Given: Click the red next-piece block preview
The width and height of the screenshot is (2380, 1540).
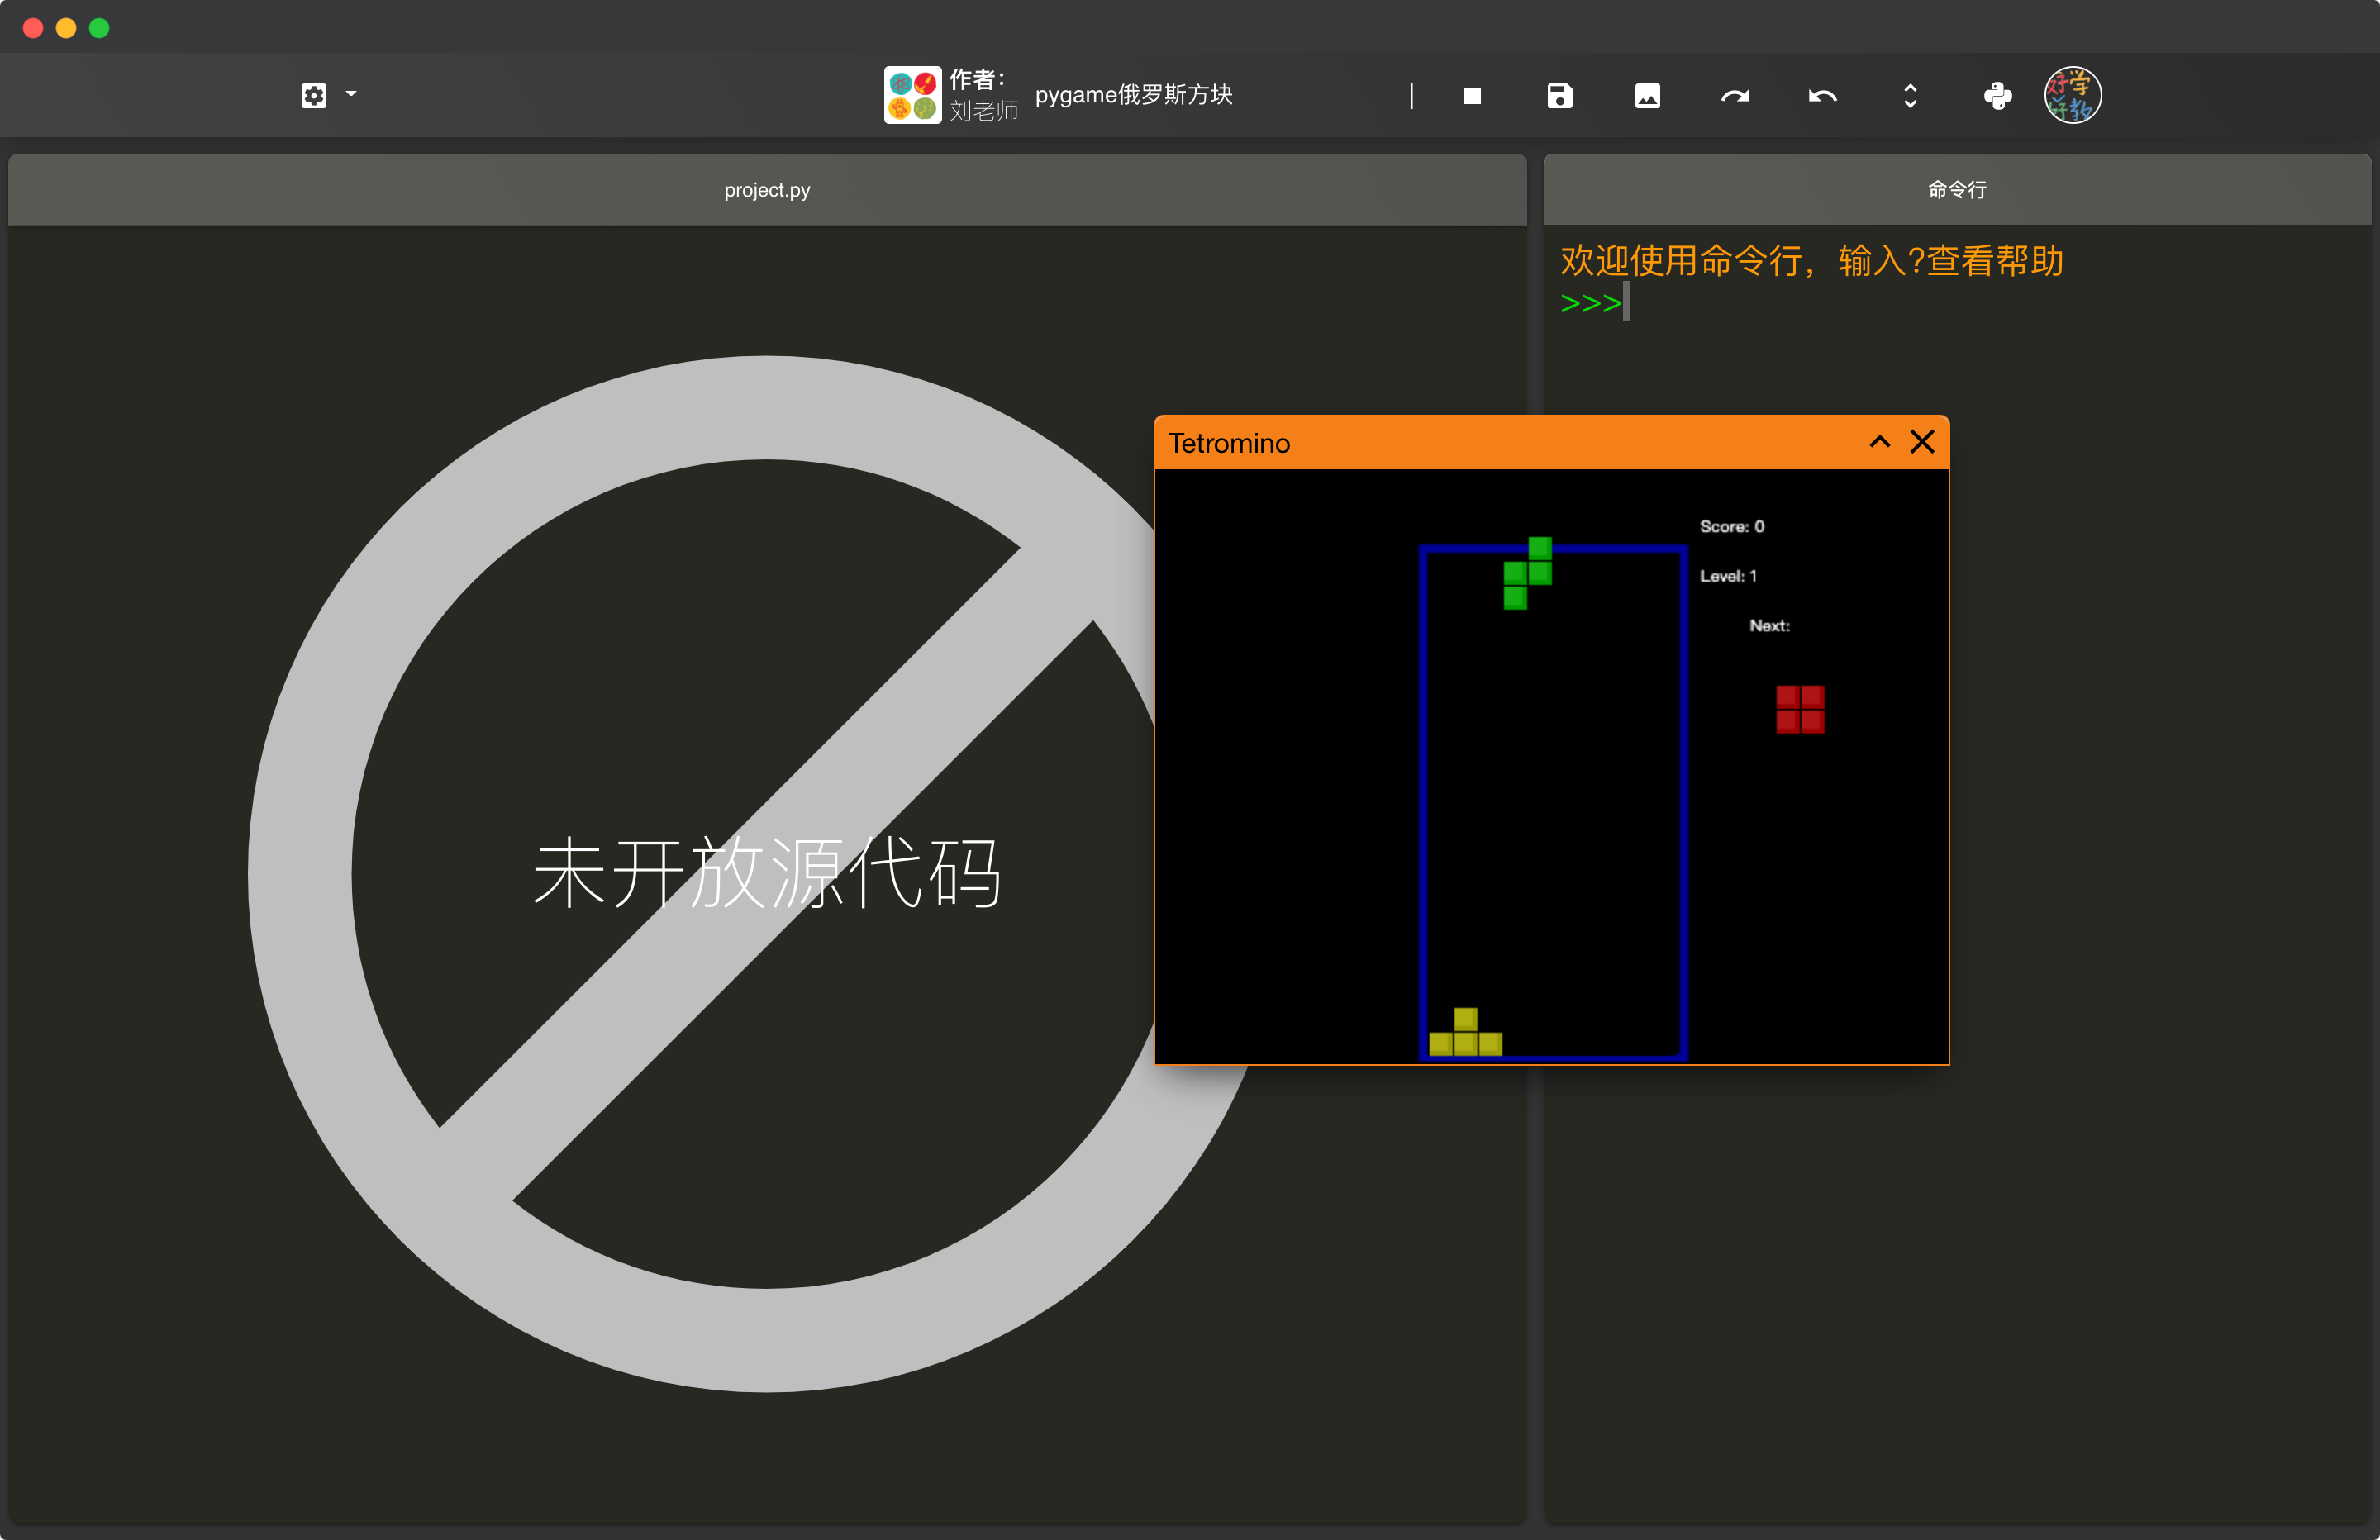Looking at the screenshot, I should pos(1800,709).
